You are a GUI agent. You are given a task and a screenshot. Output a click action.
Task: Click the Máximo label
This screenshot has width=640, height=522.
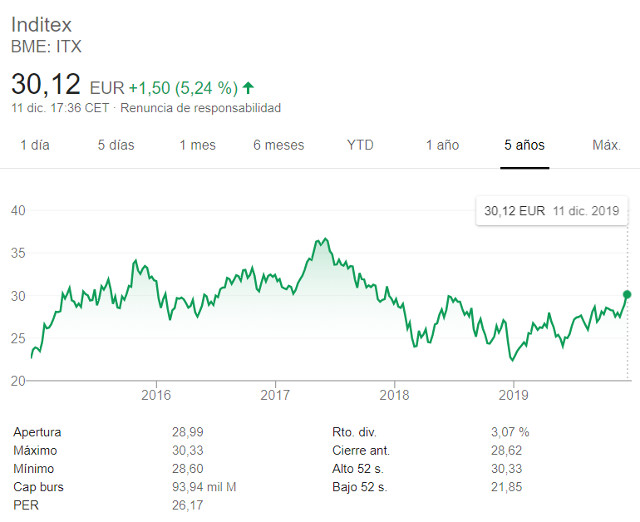(35, 451)
